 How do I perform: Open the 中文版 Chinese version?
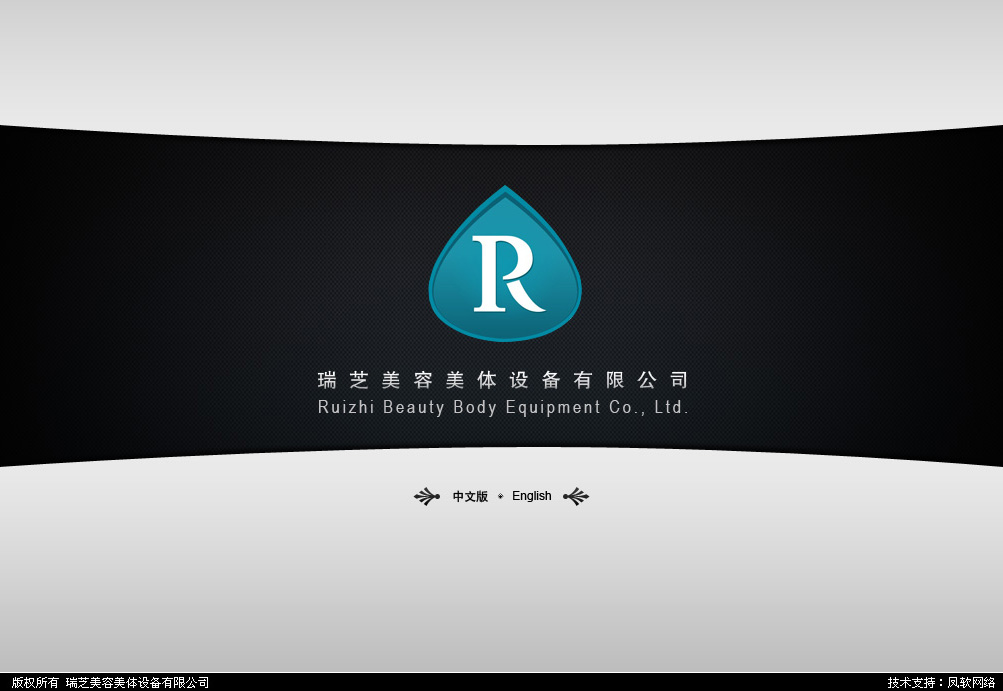pyautogui.click(x=470, y=496)
